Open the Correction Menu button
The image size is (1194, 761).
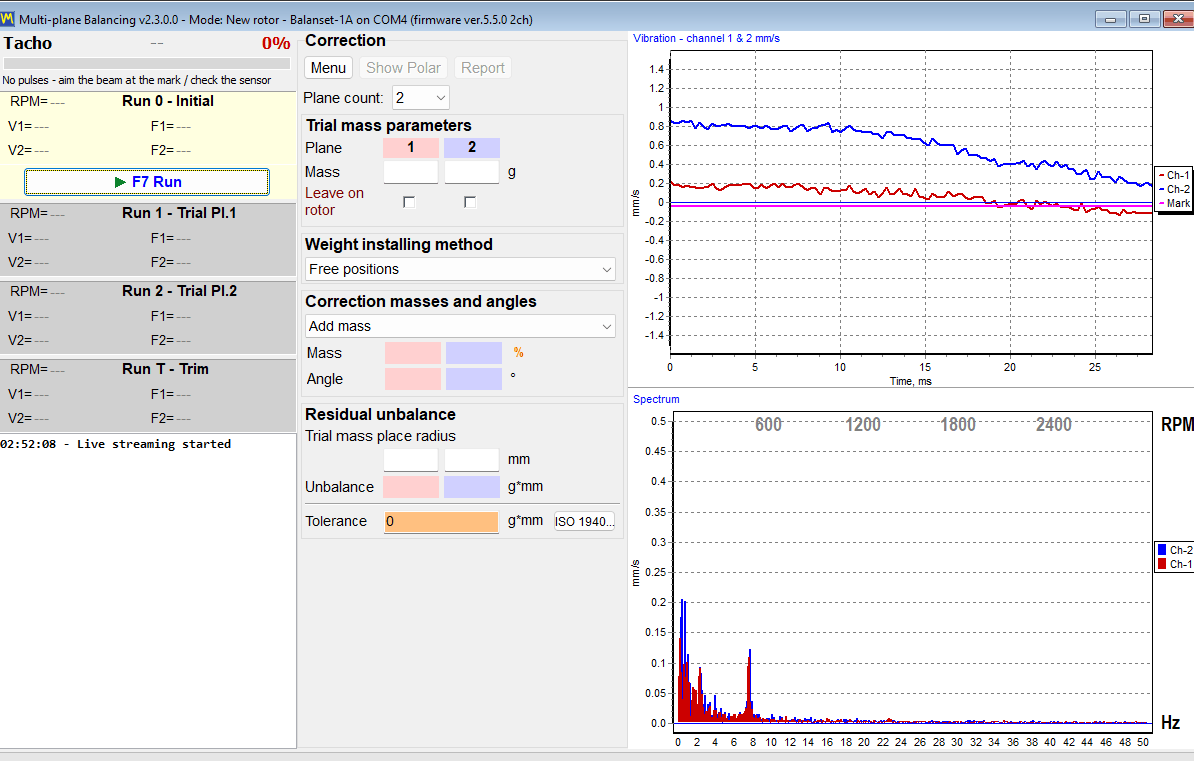(x=328, y=68)
